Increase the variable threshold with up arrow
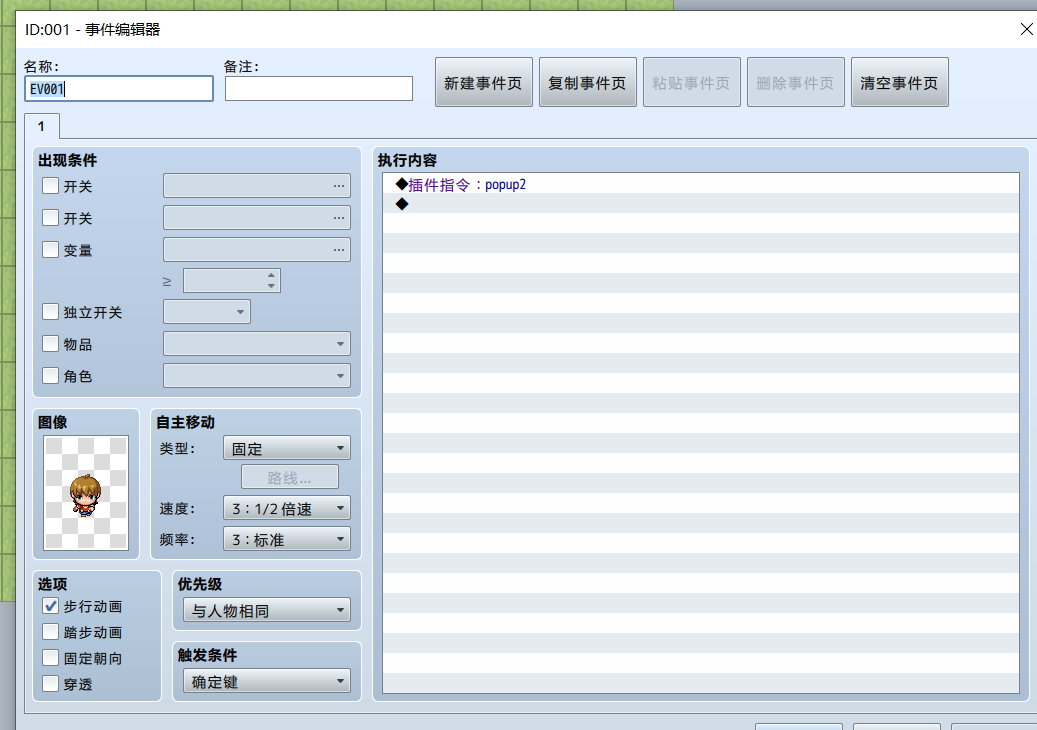1037x730 pixels. pyautogui.click(x=271, y=275)
